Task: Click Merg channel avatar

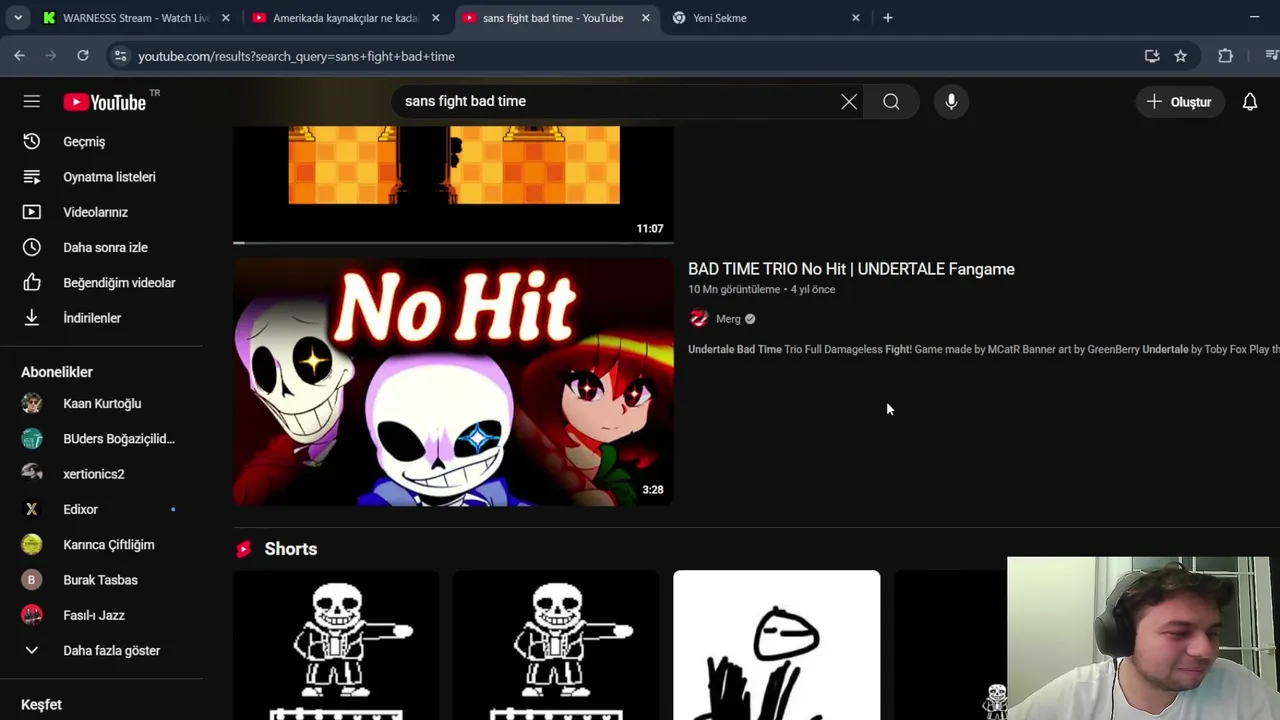Action: (699, 319)
